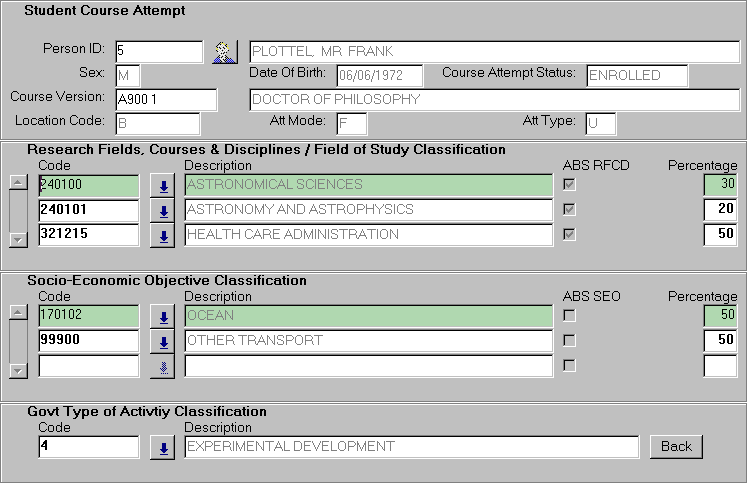Viewport: 747px width, 483px height.
Task: Click the person lookup icon beside Person ID
Action: point(223,51)
